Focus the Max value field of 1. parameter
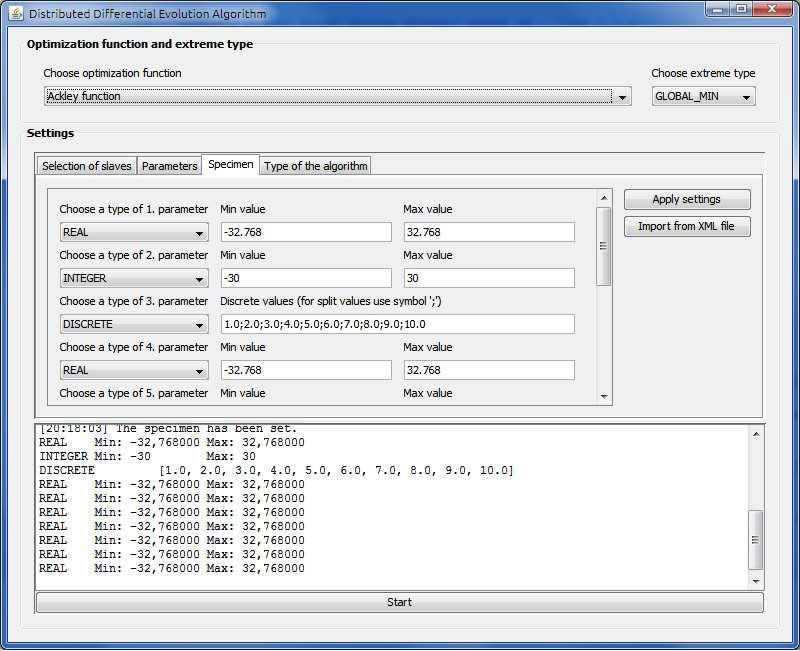Screen dimensions: 800x651 pyautogui.click(x=489, y=232)
